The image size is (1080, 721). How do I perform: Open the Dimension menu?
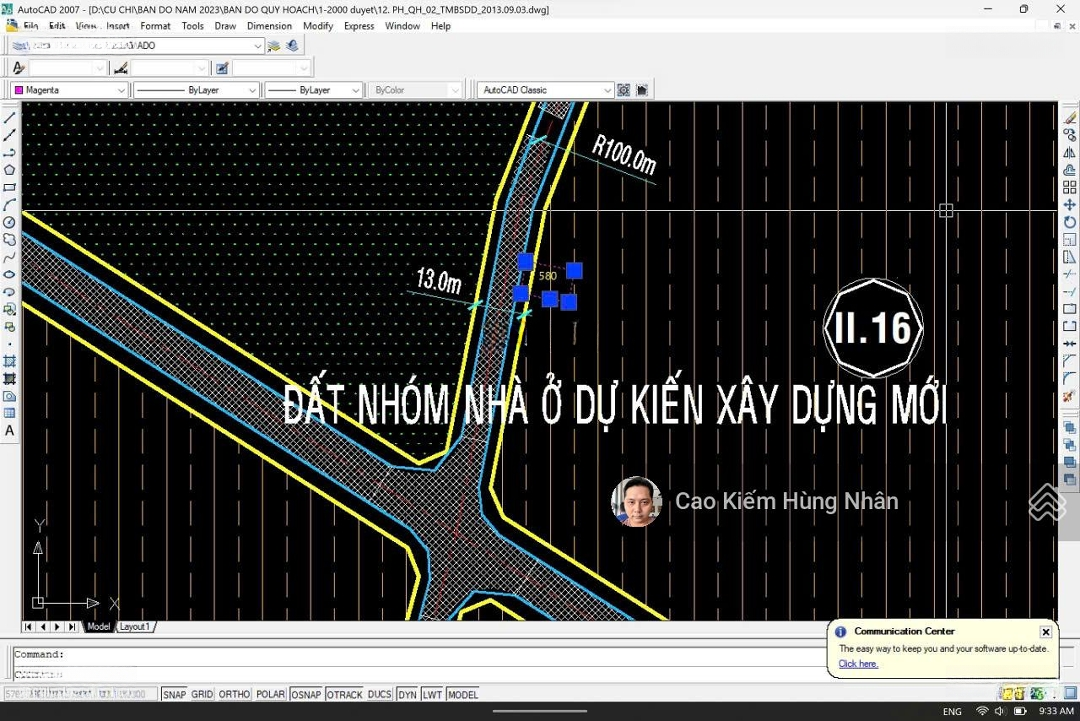pos(269,26)
